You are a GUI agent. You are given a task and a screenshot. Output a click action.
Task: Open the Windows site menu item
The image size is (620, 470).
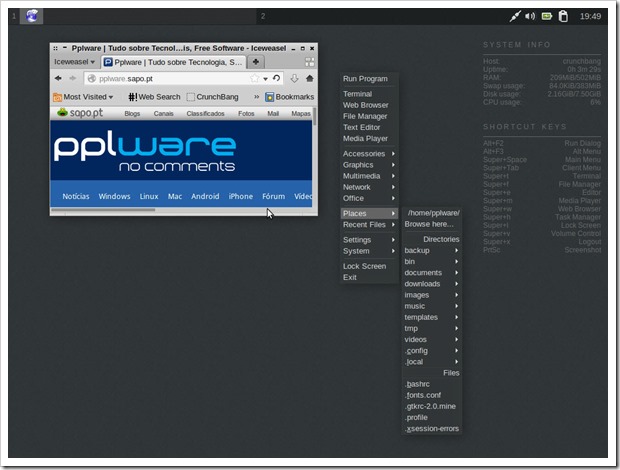(x=114, y=196)
